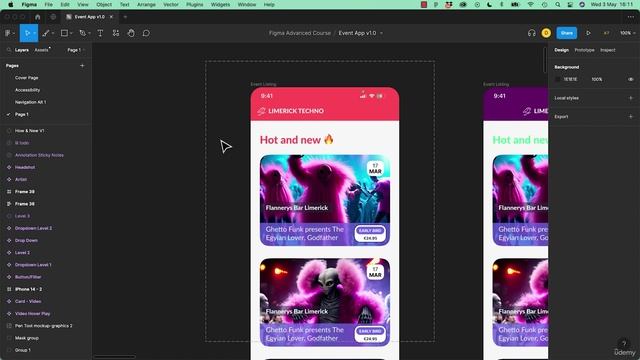Viewport: 640px width, 360px height.
Task: Switch to the Assets tab
Action: (x=41, y=50)
